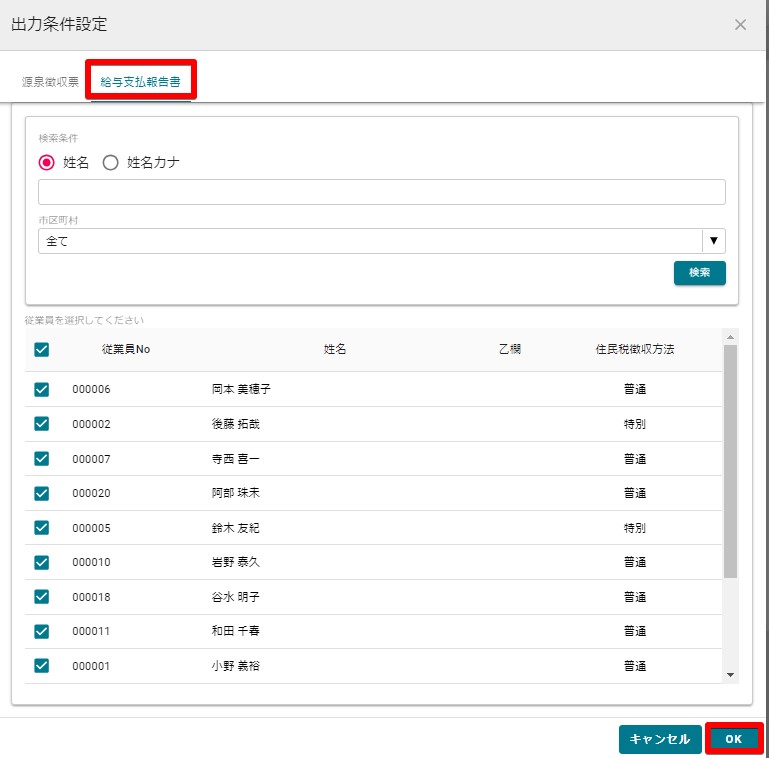This screenshot has width=769, height=758.
Task: Click 普通 in 小野 義裕 row
Action: [x=635, y=666]
